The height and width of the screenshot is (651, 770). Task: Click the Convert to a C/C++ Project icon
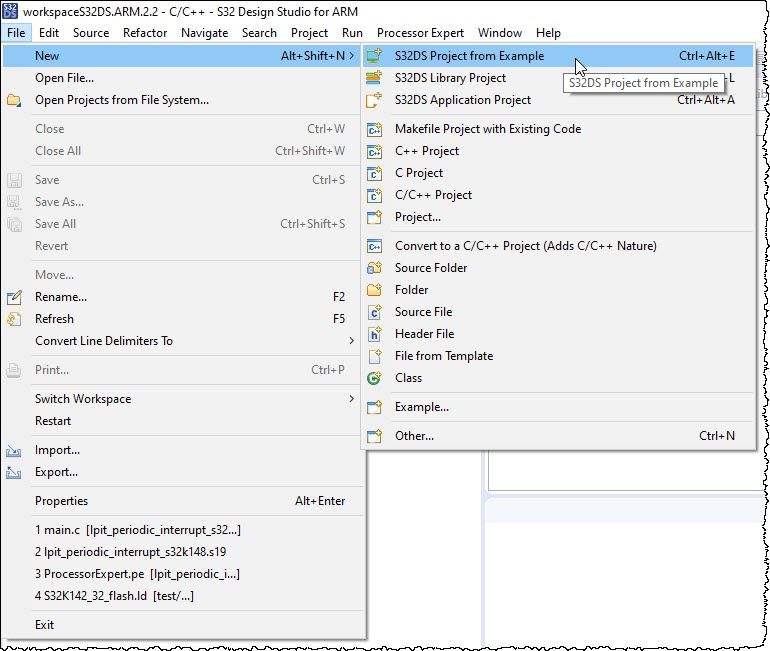(374, 245)
